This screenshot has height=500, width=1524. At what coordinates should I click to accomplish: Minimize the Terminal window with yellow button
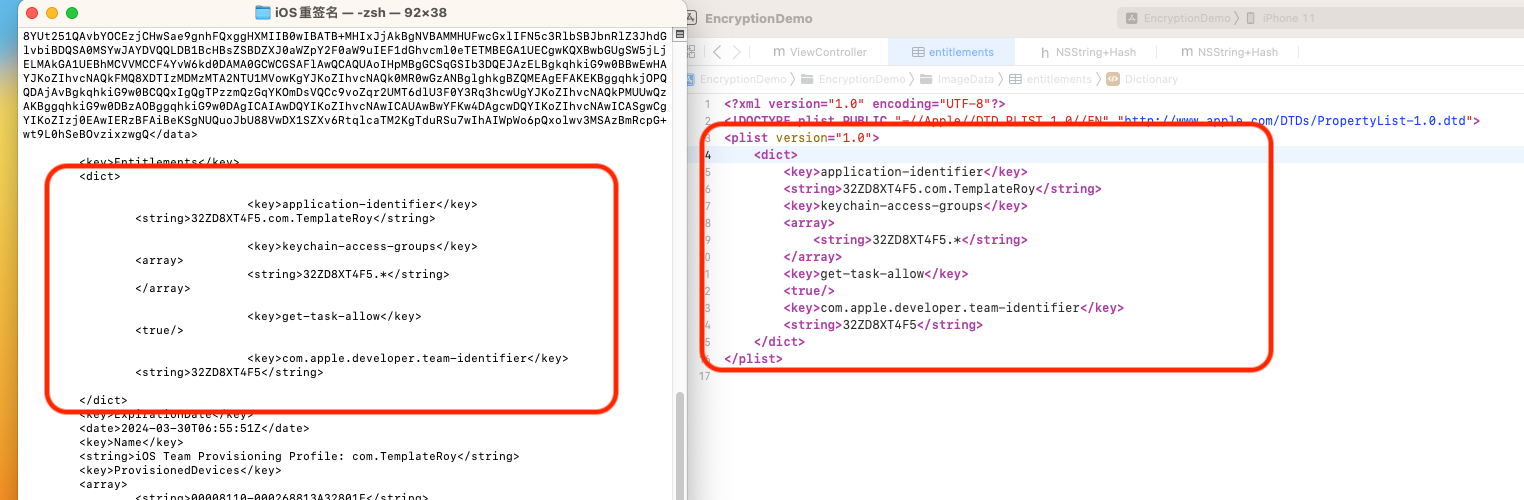pos(51,13)
